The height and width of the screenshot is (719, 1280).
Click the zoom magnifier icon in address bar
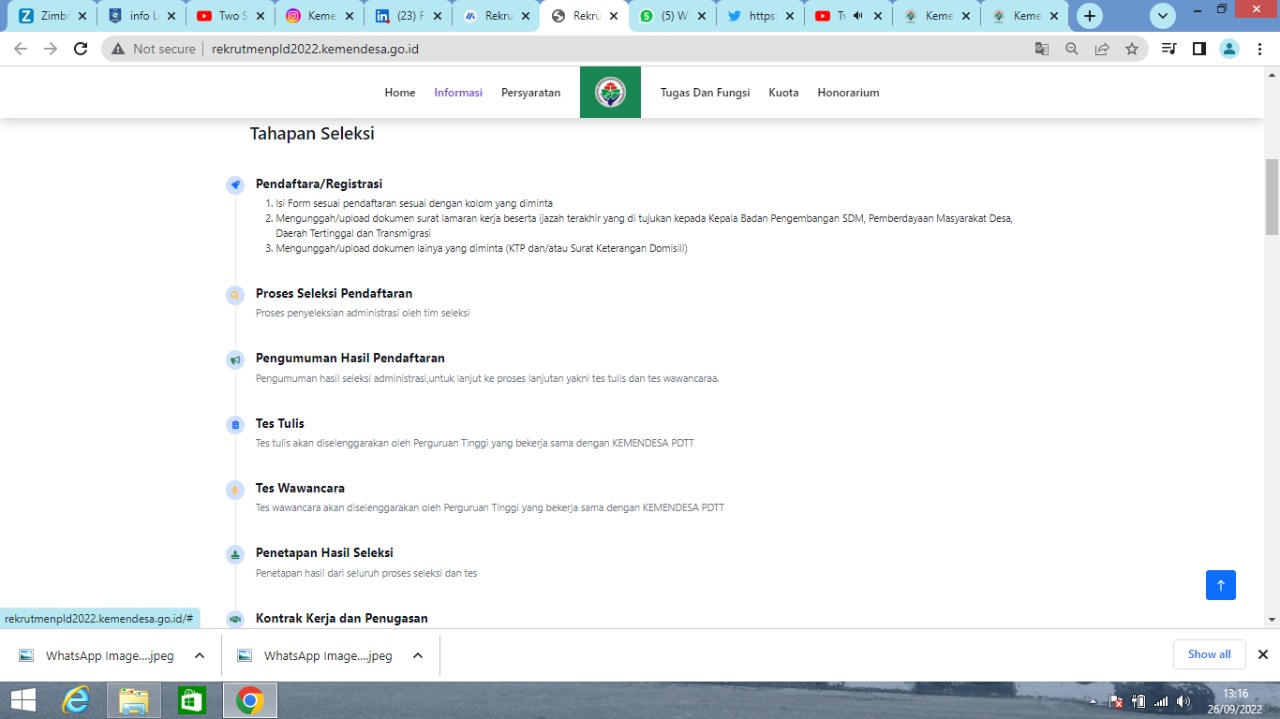click(x=1072, y=49)
